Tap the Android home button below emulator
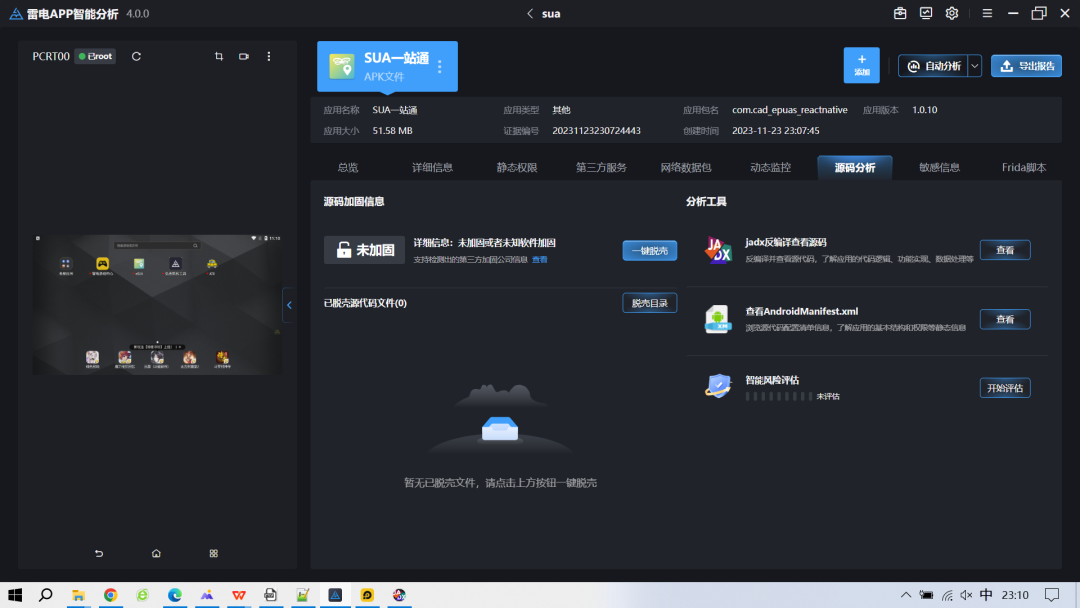This screenshot has width=1080, height=608. click(156, 554)
